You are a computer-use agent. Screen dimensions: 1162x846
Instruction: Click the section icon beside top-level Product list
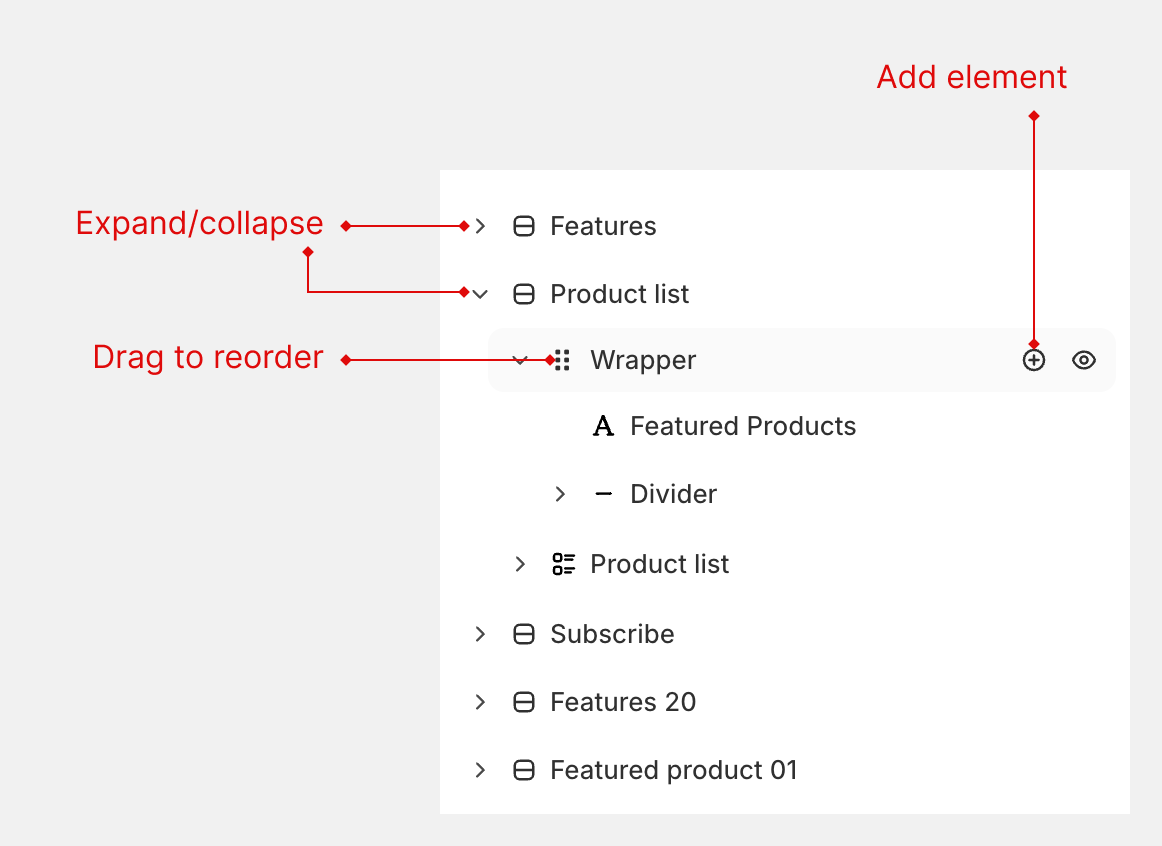(x=523, y=294)
